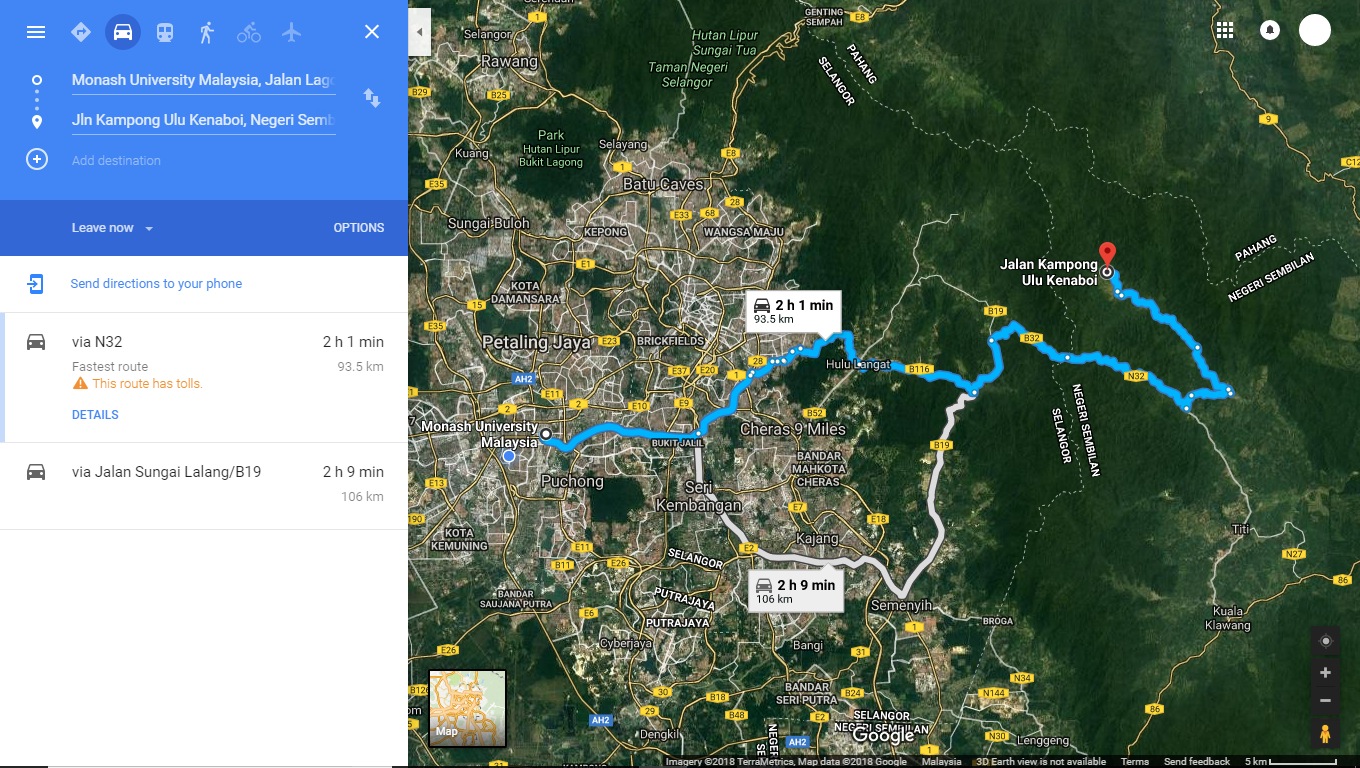Click the my-location target button
This screenshot has height=768, width=1360.
point(1325,640)
